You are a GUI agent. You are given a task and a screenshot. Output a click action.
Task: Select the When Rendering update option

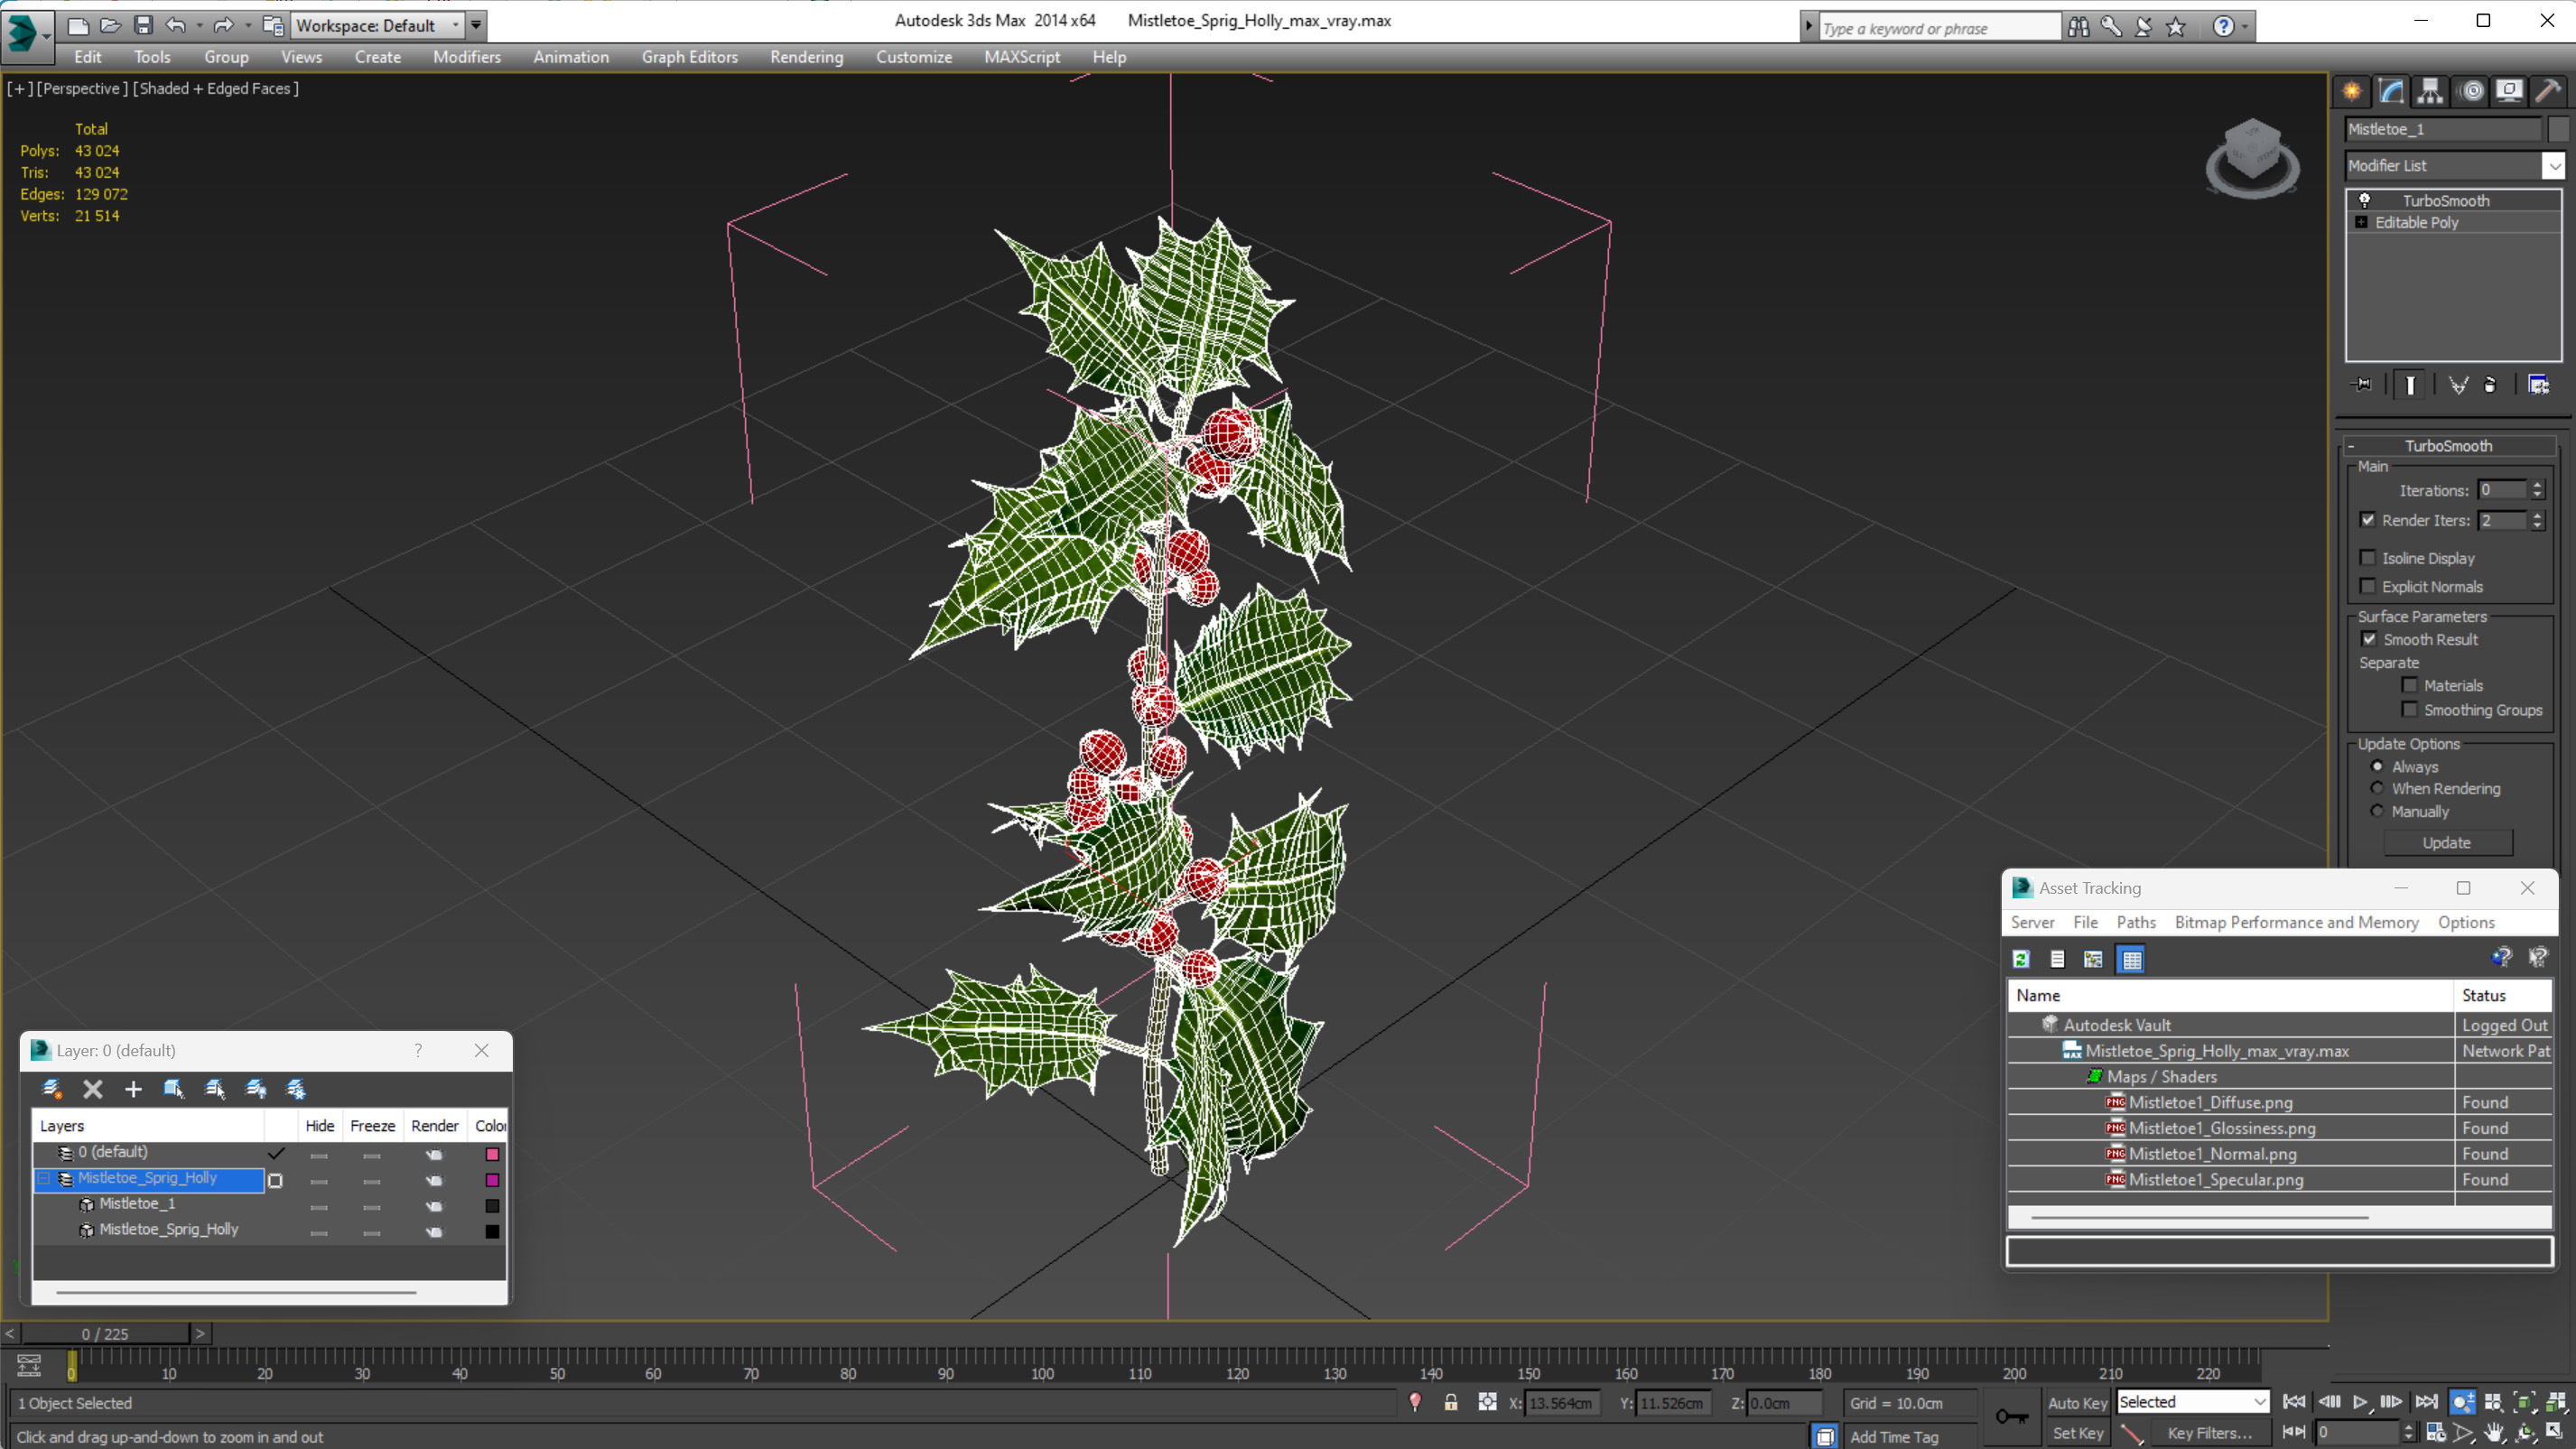pos(2377,788)
